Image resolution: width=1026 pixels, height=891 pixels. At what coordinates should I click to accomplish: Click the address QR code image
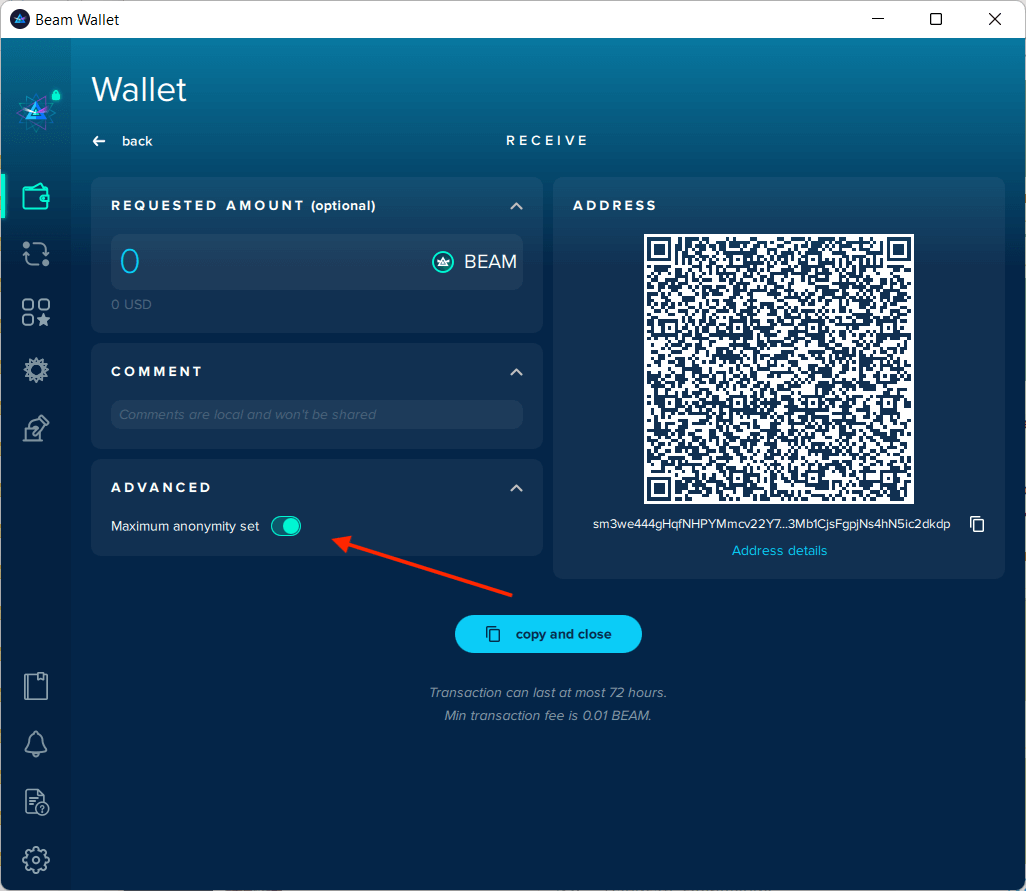[779, 369]
